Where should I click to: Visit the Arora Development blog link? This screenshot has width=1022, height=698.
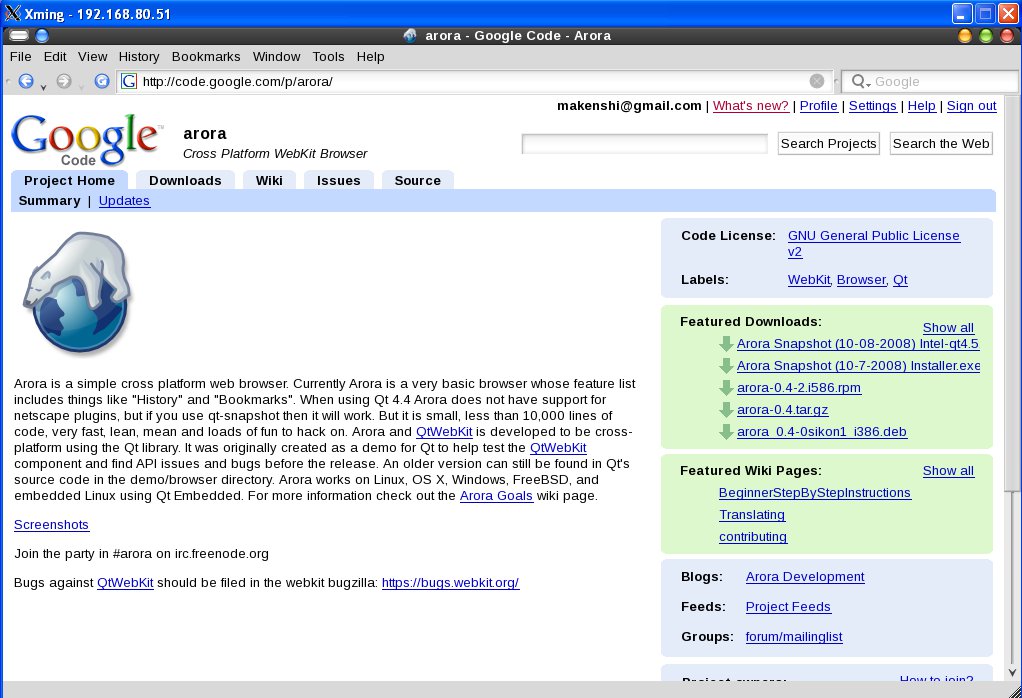[x=805, y=577]
